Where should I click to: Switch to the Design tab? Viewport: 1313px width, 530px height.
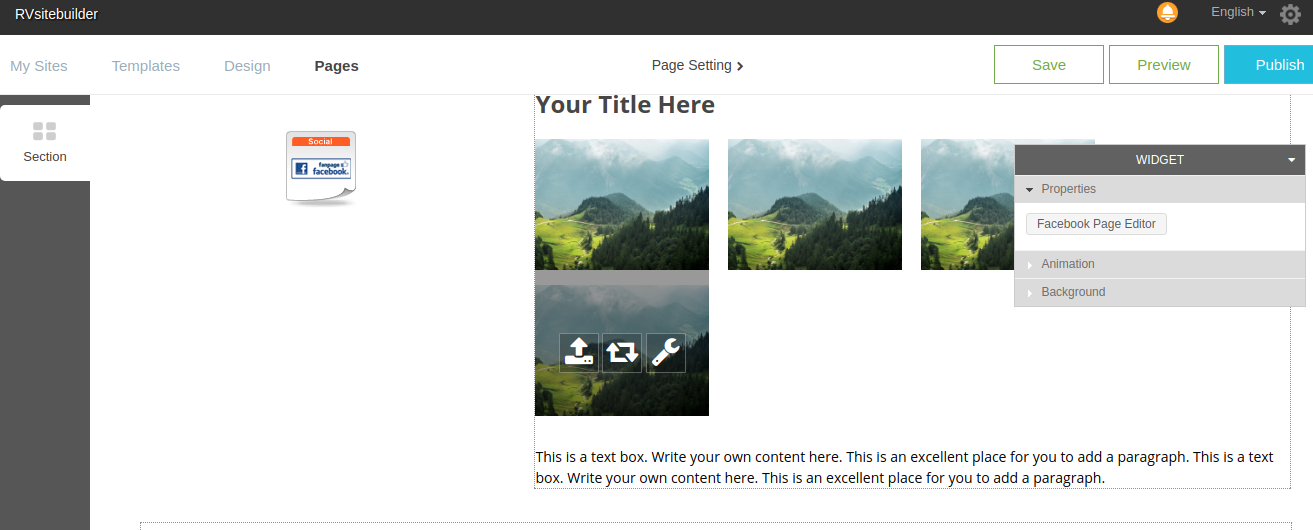(247, 66)
